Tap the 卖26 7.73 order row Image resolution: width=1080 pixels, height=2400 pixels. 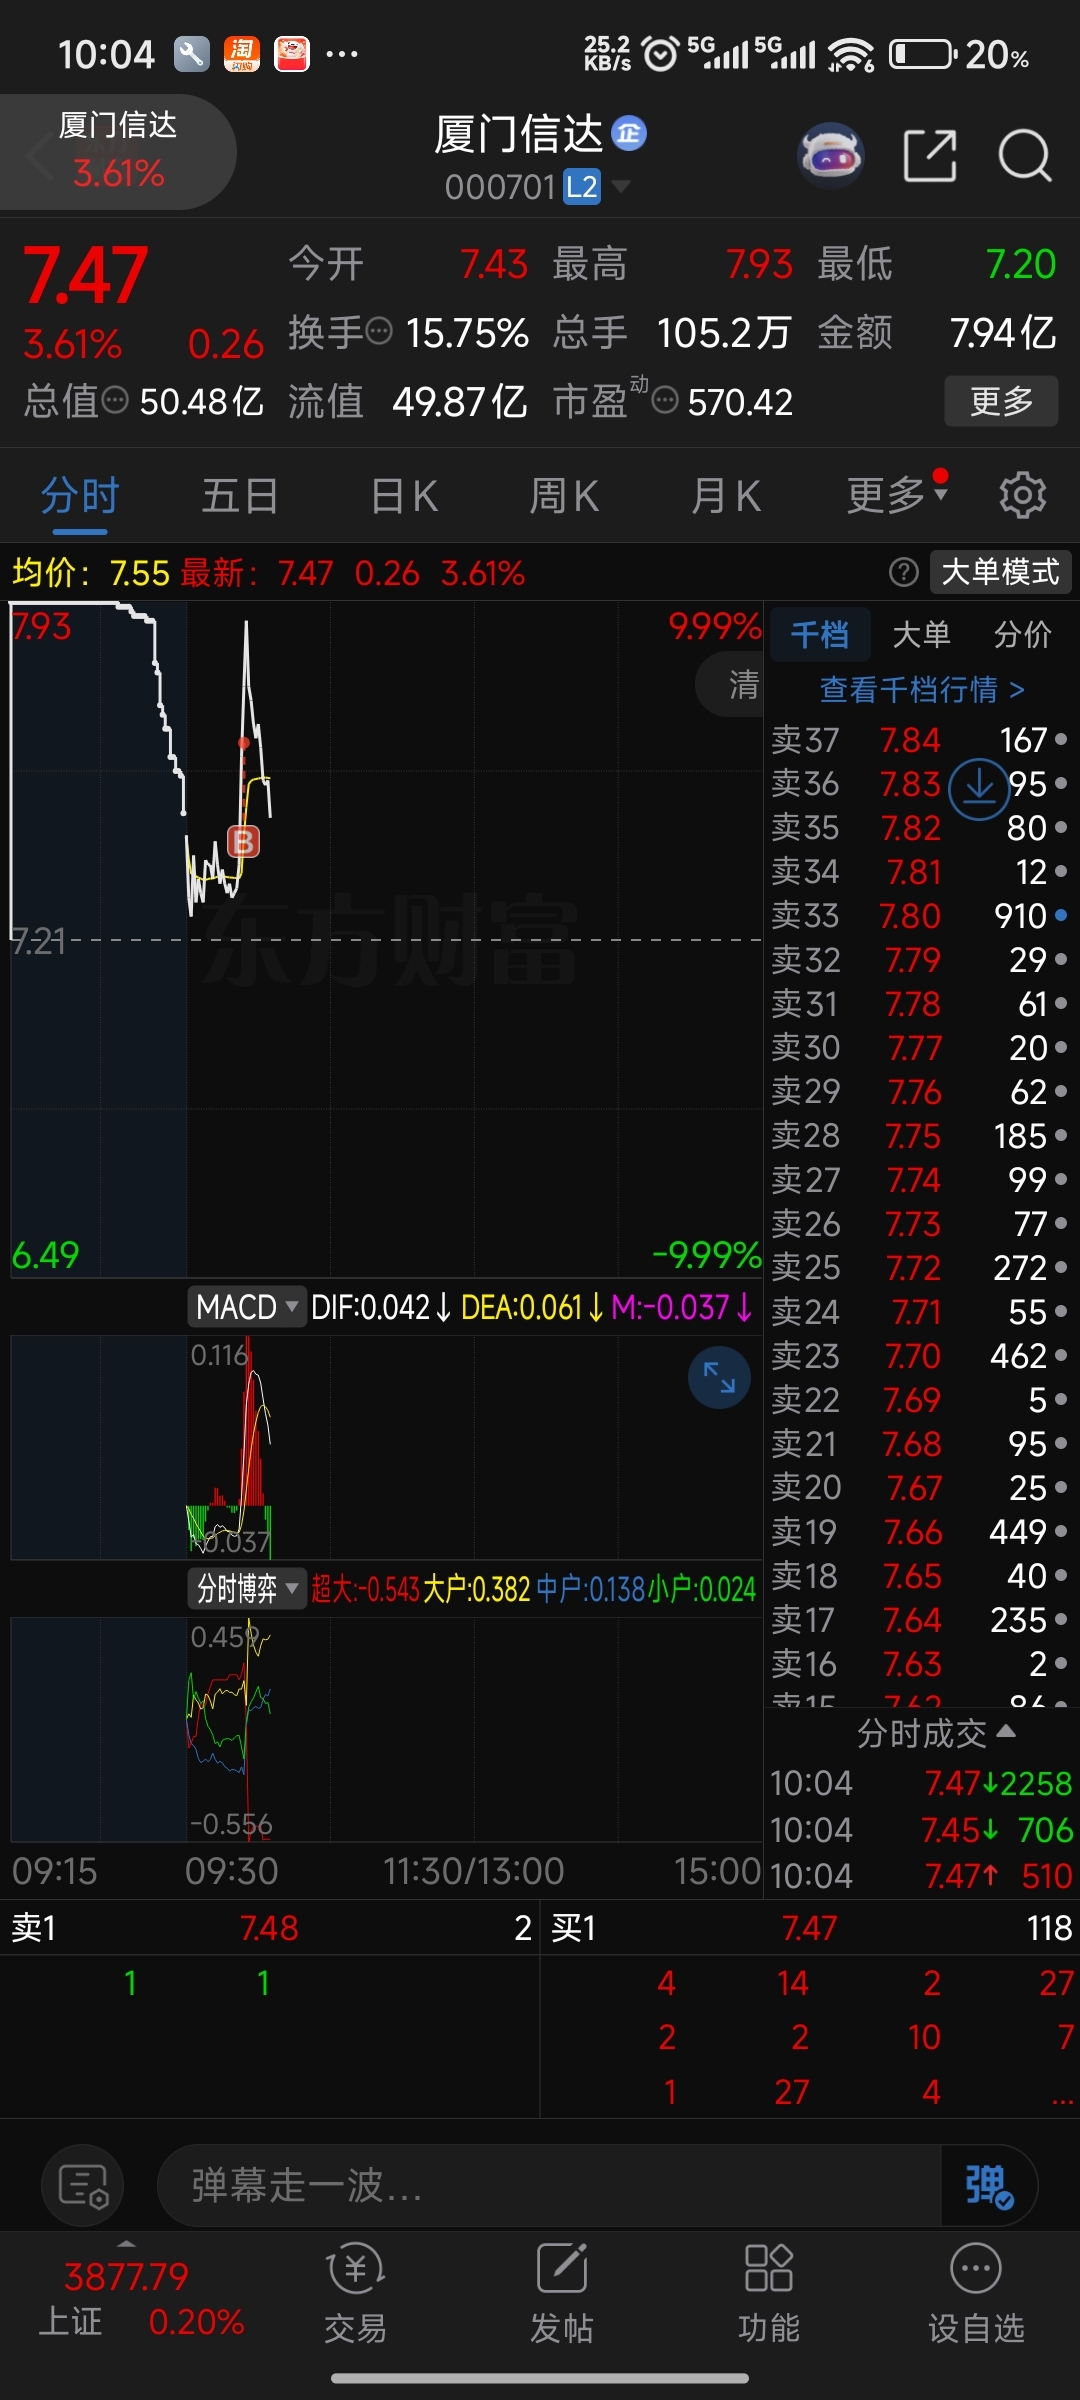pos(920,1224)
